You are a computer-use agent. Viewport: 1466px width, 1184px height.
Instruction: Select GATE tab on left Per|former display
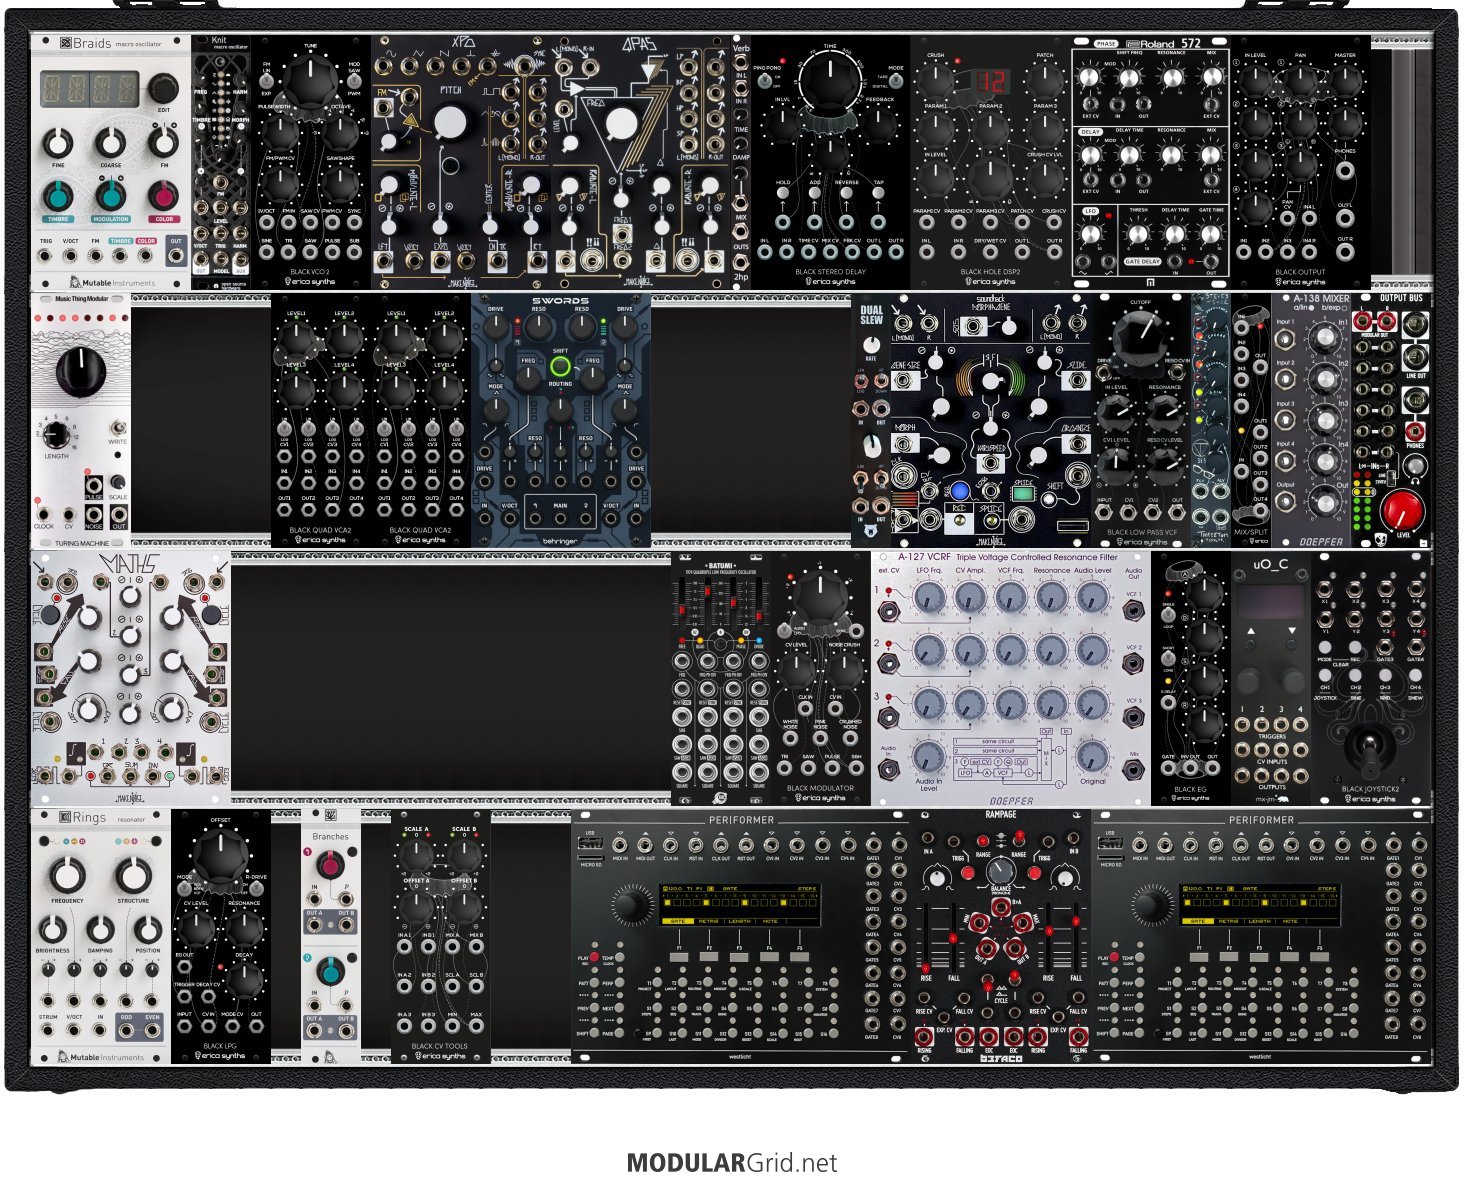pyautogui.click(x=678, y=921)
